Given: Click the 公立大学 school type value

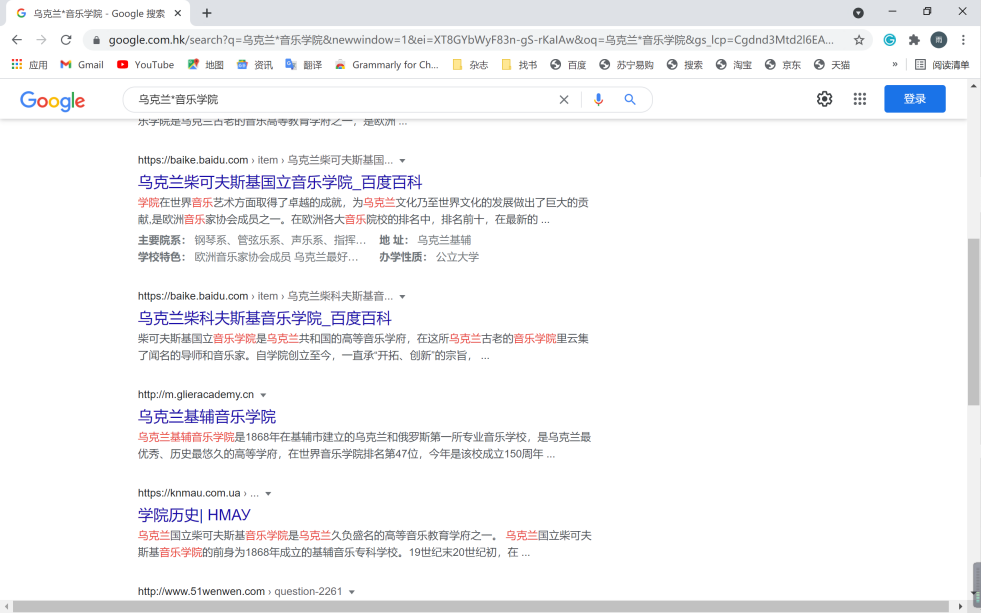Looking at the screenshot, I should [457, 257].
